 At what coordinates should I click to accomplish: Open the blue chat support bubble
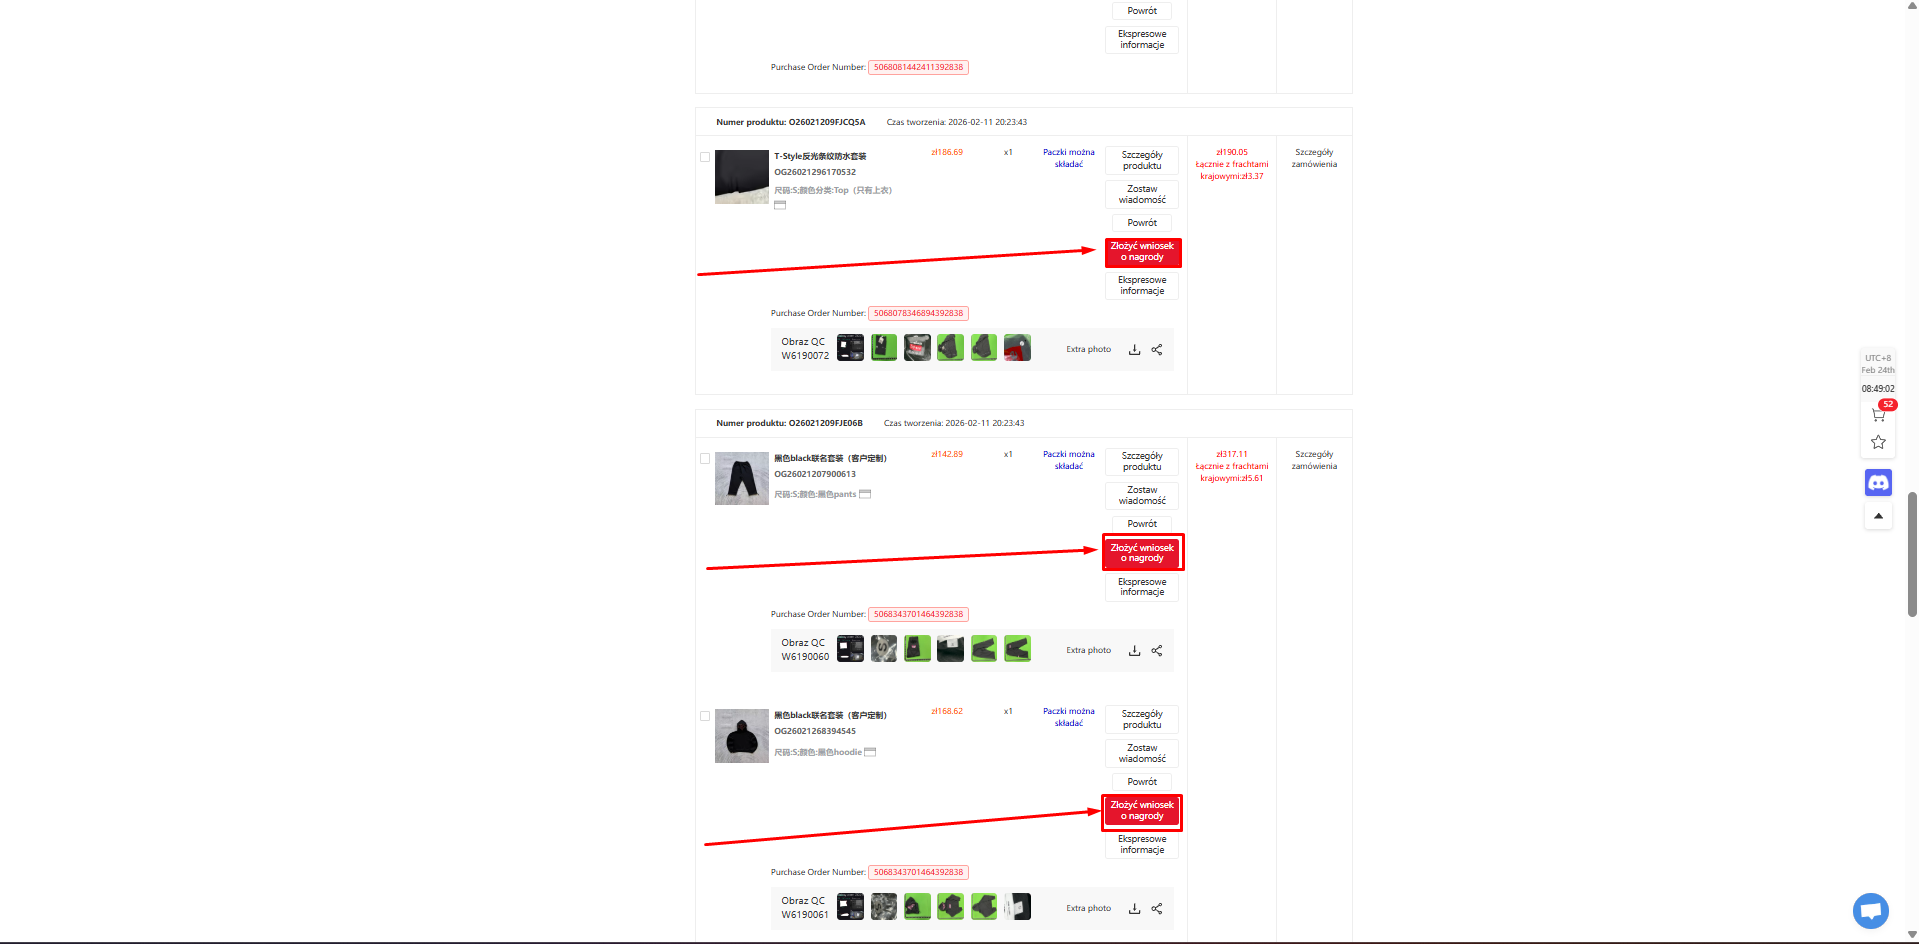[1870, 910]
